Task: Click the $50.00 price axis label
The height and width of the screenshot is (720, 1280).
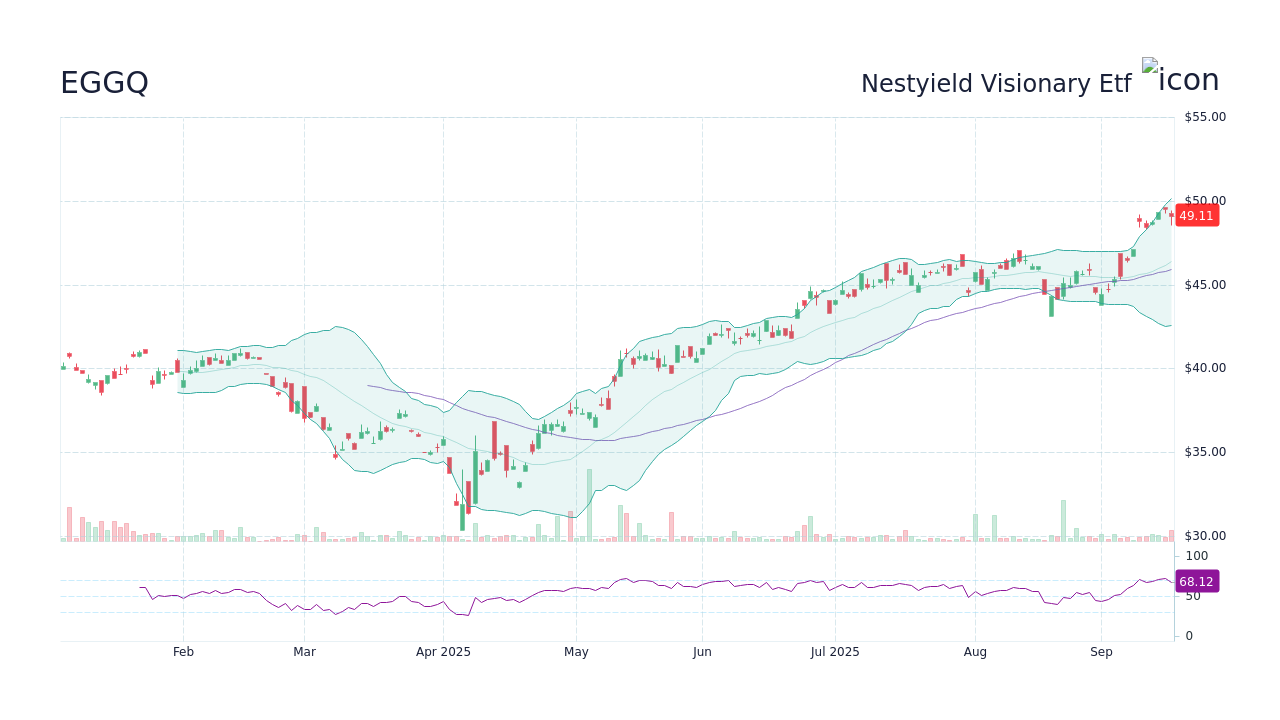Action: pyautogui.click(x=1205, y=201)
